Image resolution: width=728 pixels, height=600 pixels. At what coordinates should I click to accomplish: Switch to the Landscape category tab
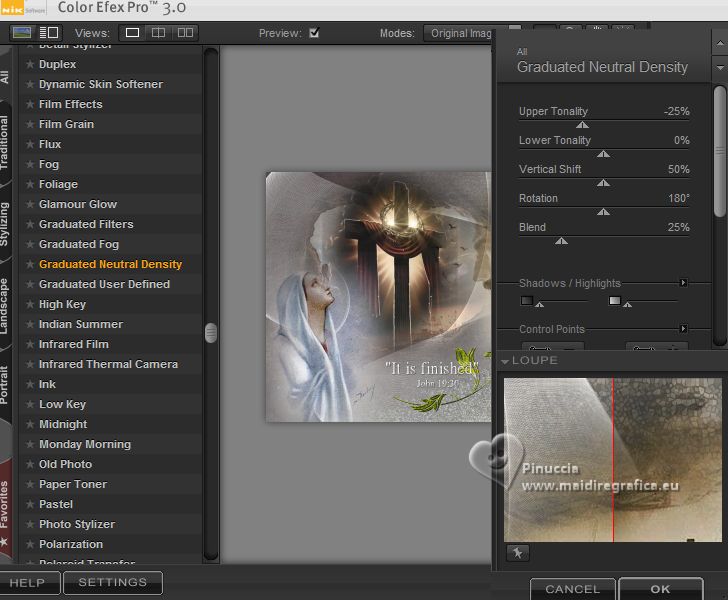coord(6,306)
